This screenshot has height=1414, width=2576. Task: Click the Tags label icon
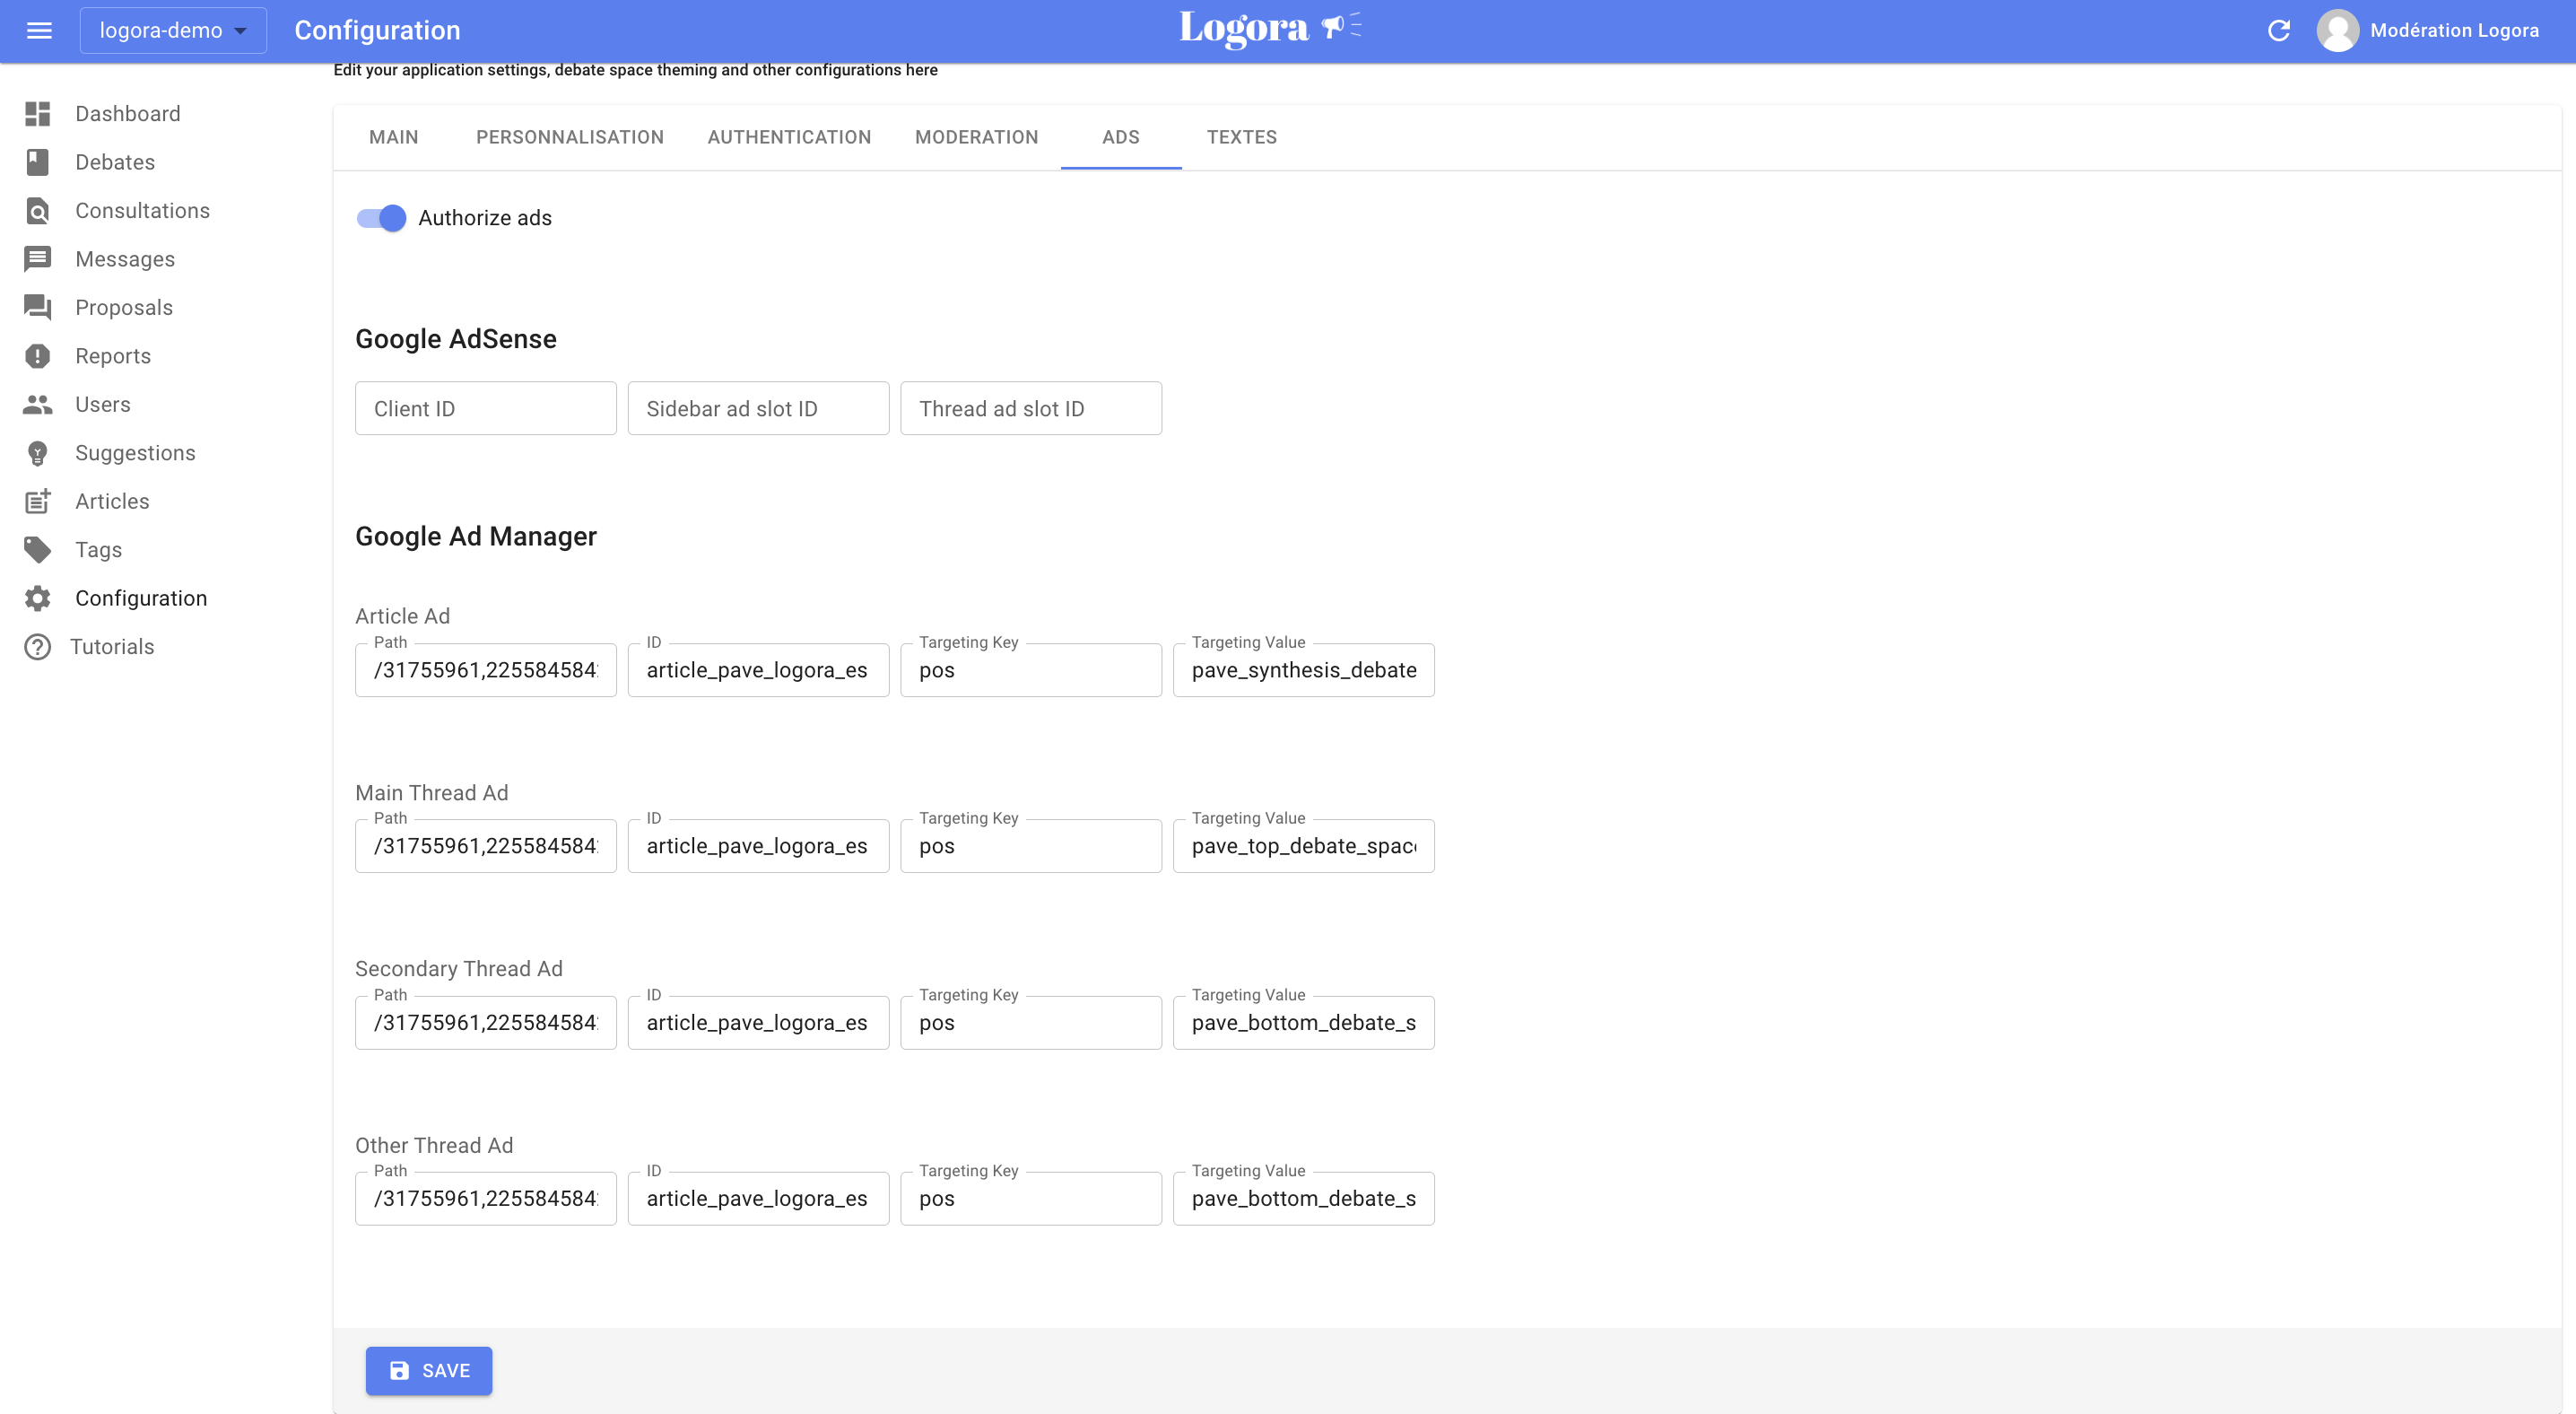point(38,549)
